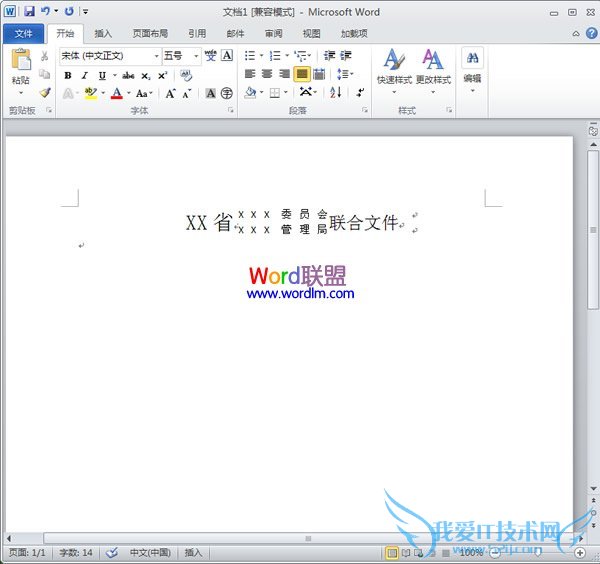Image resolution: width=600 pixels, height=564 pixels.
Task: Center align the paragraph
Action: tap(267, 73)
